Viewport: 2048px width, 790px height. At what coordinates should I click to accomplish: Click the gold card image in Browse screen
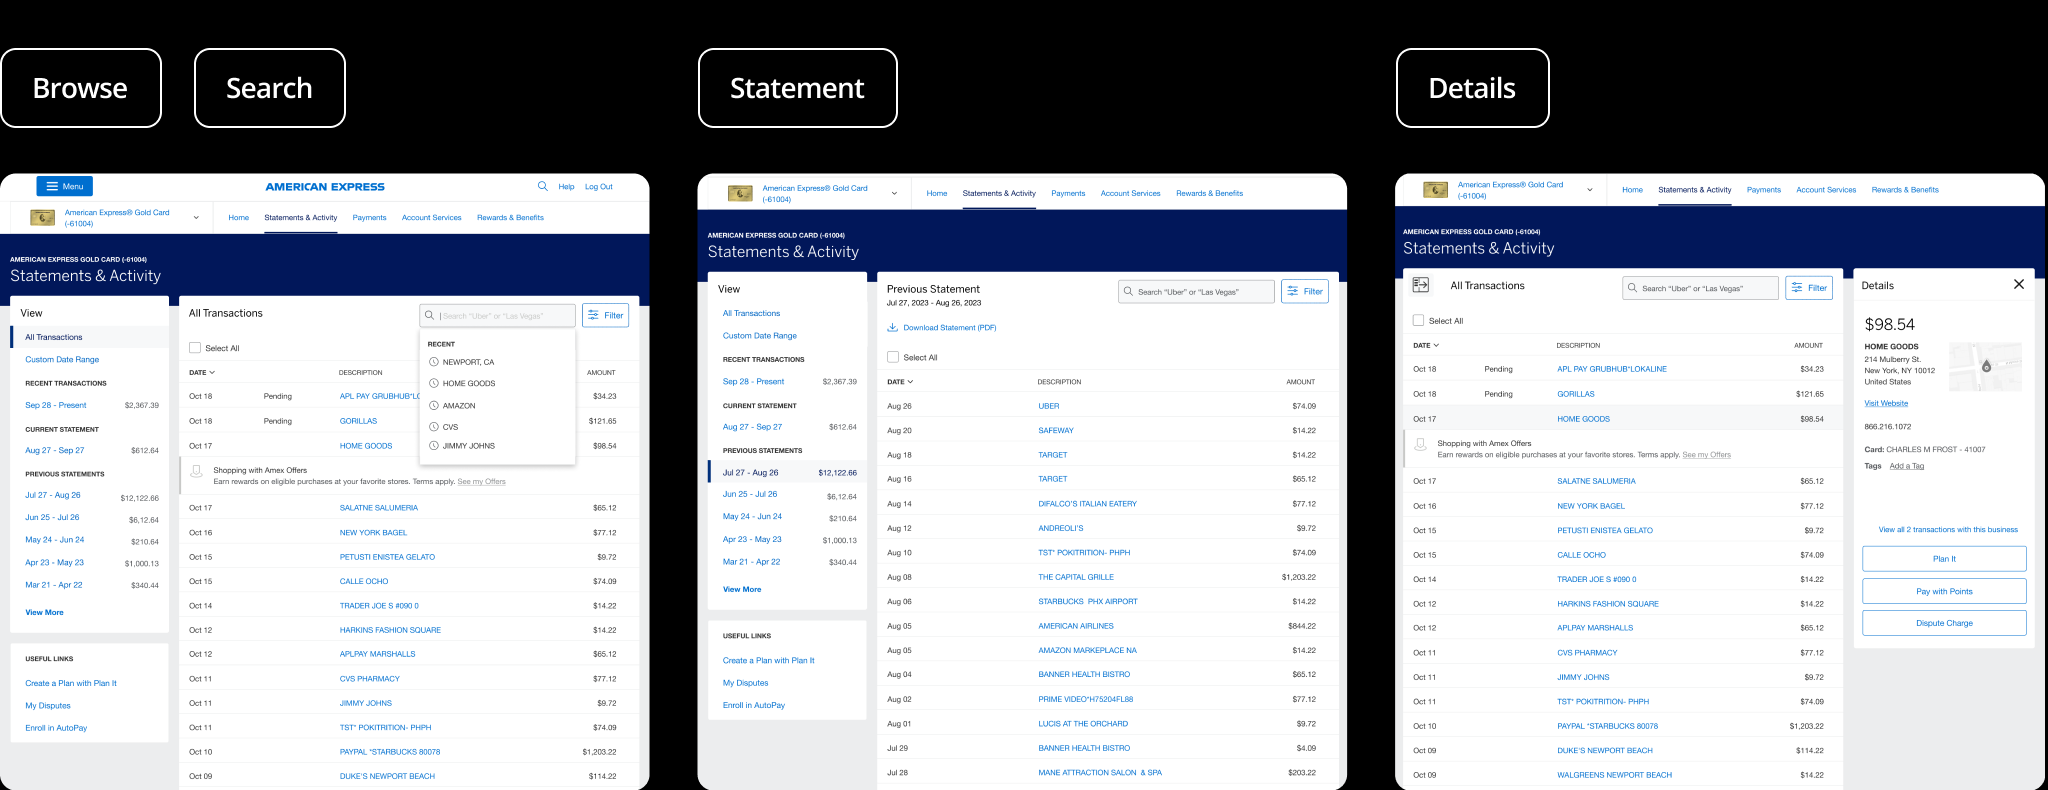(43, 217)
